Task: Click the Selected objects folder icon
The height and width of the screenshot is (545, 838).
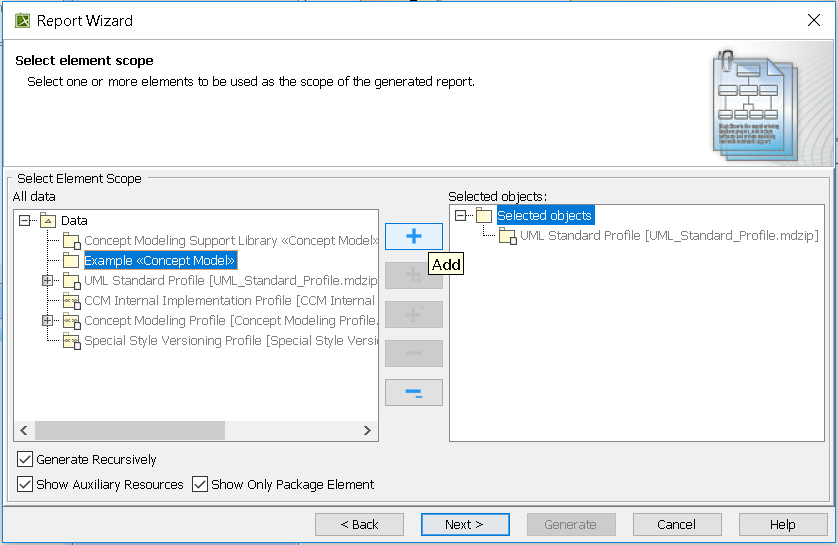Action: (x=484, y=216)
